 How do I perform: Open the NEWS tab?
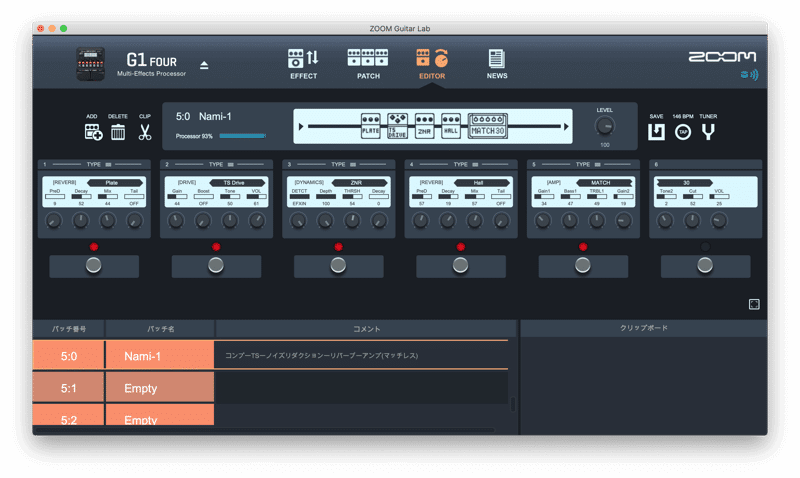tap(497, 64)
